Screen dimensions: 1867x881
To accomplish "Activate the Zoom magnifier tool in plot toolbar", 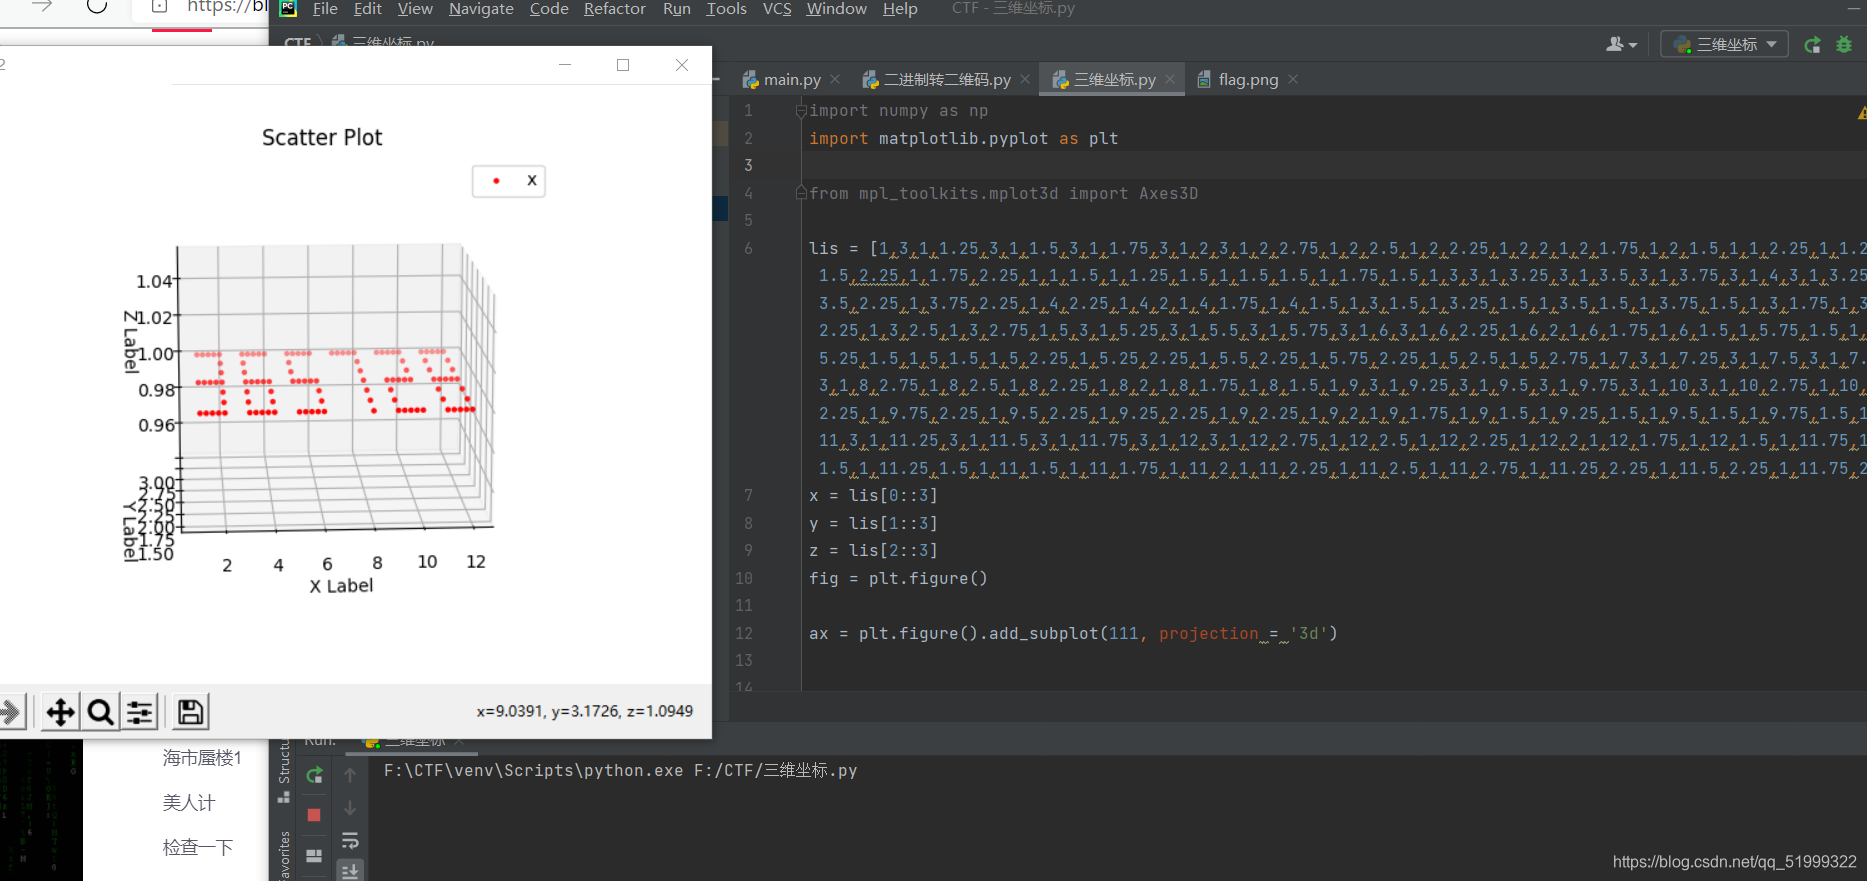I will pyautogui.click(x=100, y=712).
